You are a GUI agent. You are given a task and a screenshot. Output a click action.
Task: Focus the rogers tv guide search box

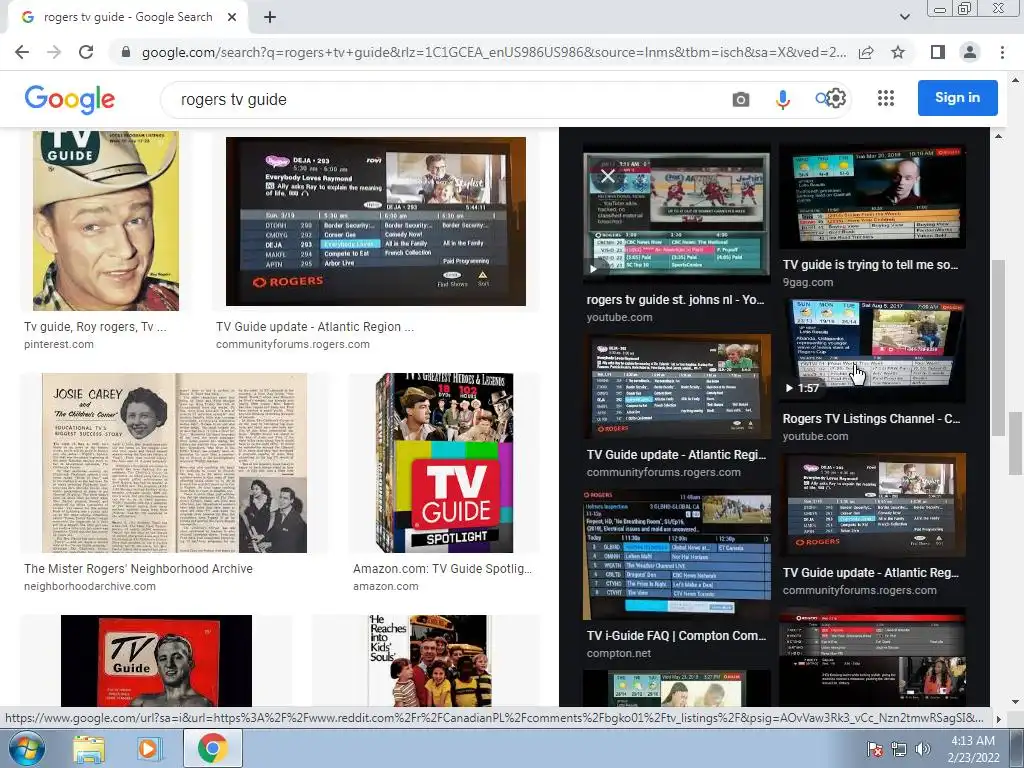tap(444, 99)
